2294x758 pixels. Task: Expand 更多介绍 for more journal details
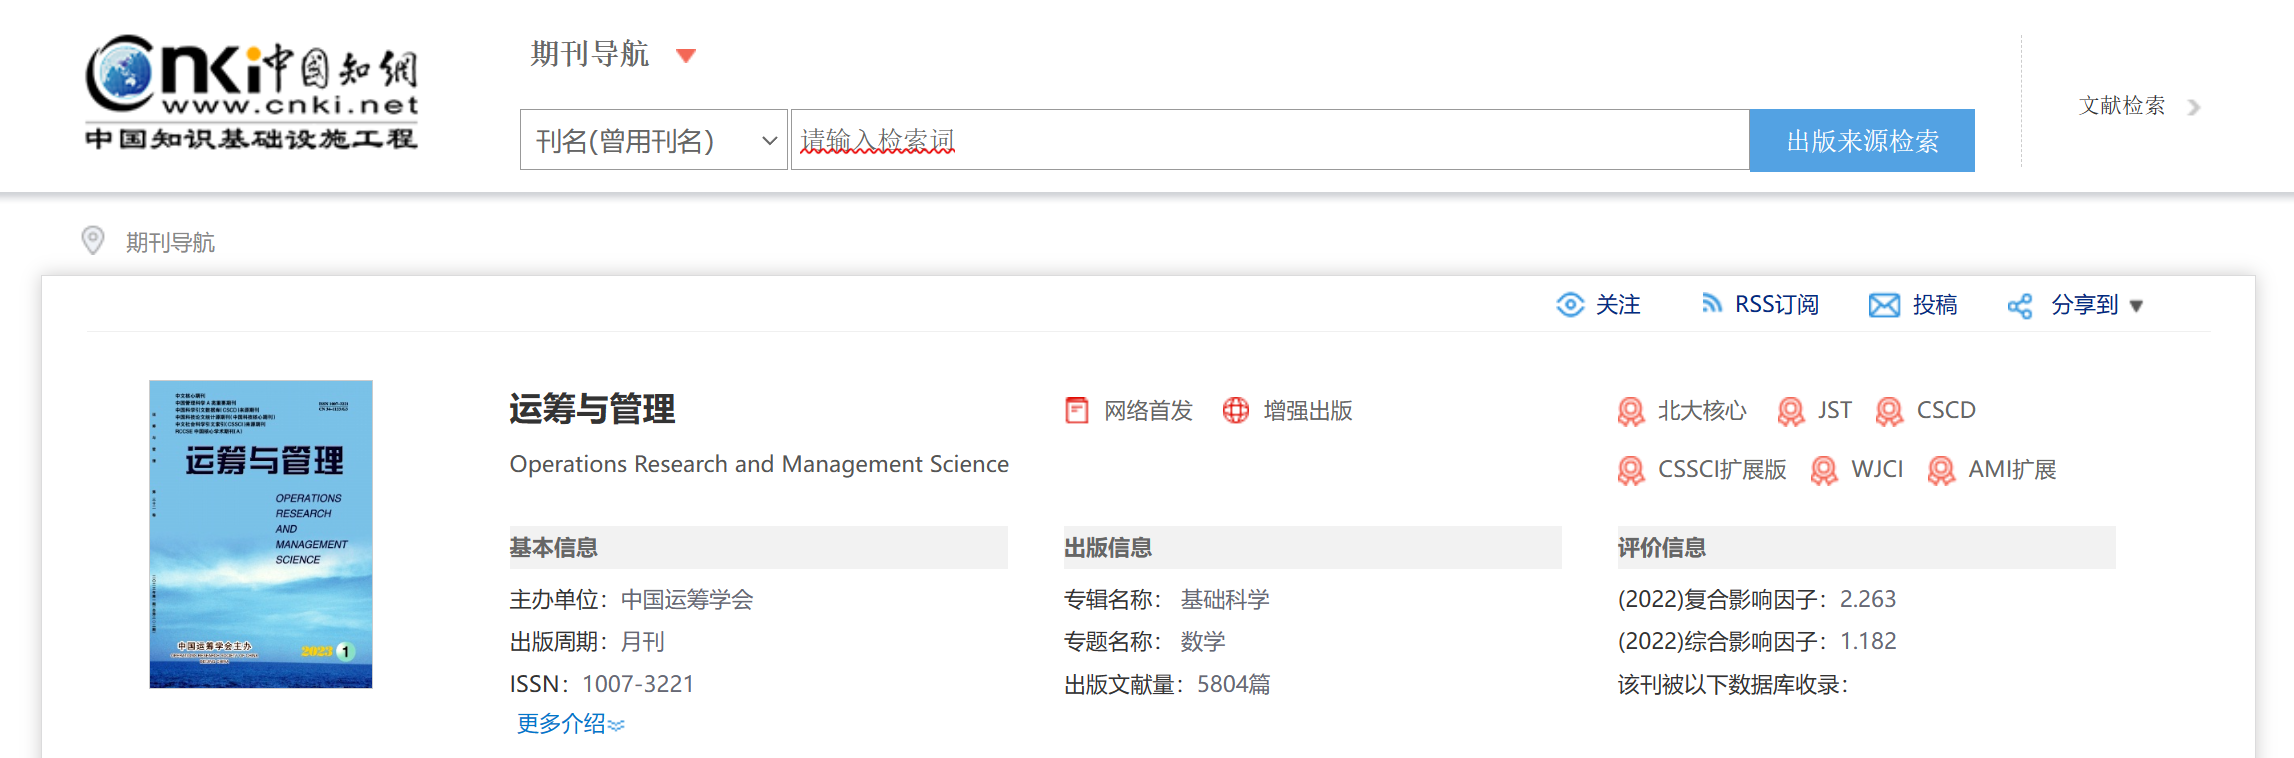pyautogui.click(x=570, y=724)
